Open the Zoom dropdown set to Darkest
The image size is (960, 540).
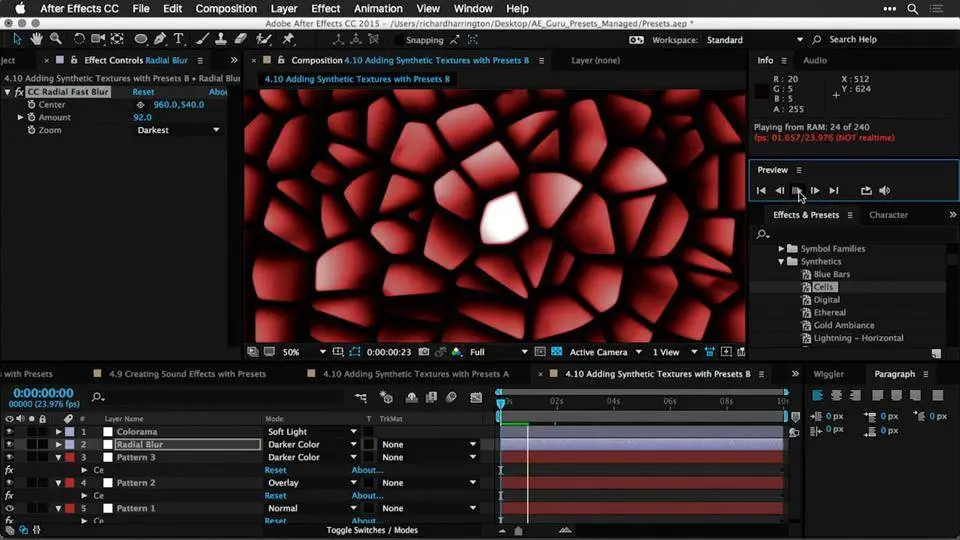point(178,130)
